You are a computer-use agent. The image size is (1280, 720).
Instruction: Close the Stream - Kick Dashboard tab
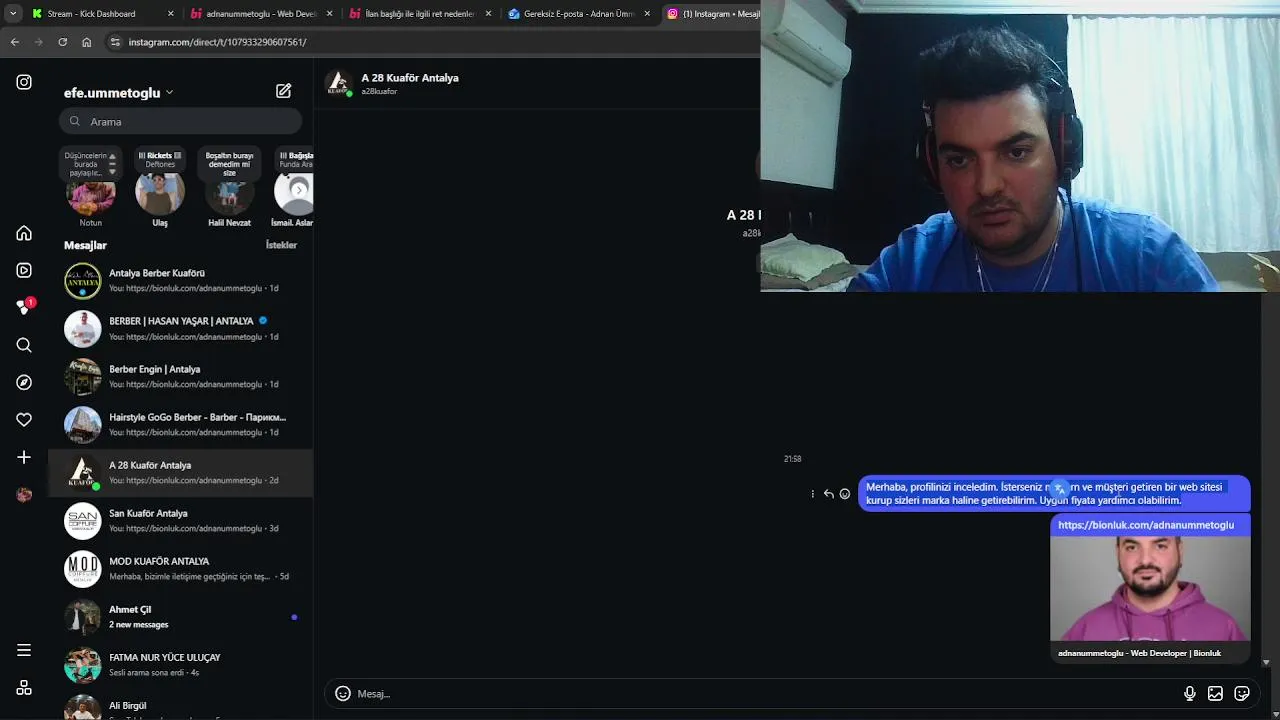(171, 14)
